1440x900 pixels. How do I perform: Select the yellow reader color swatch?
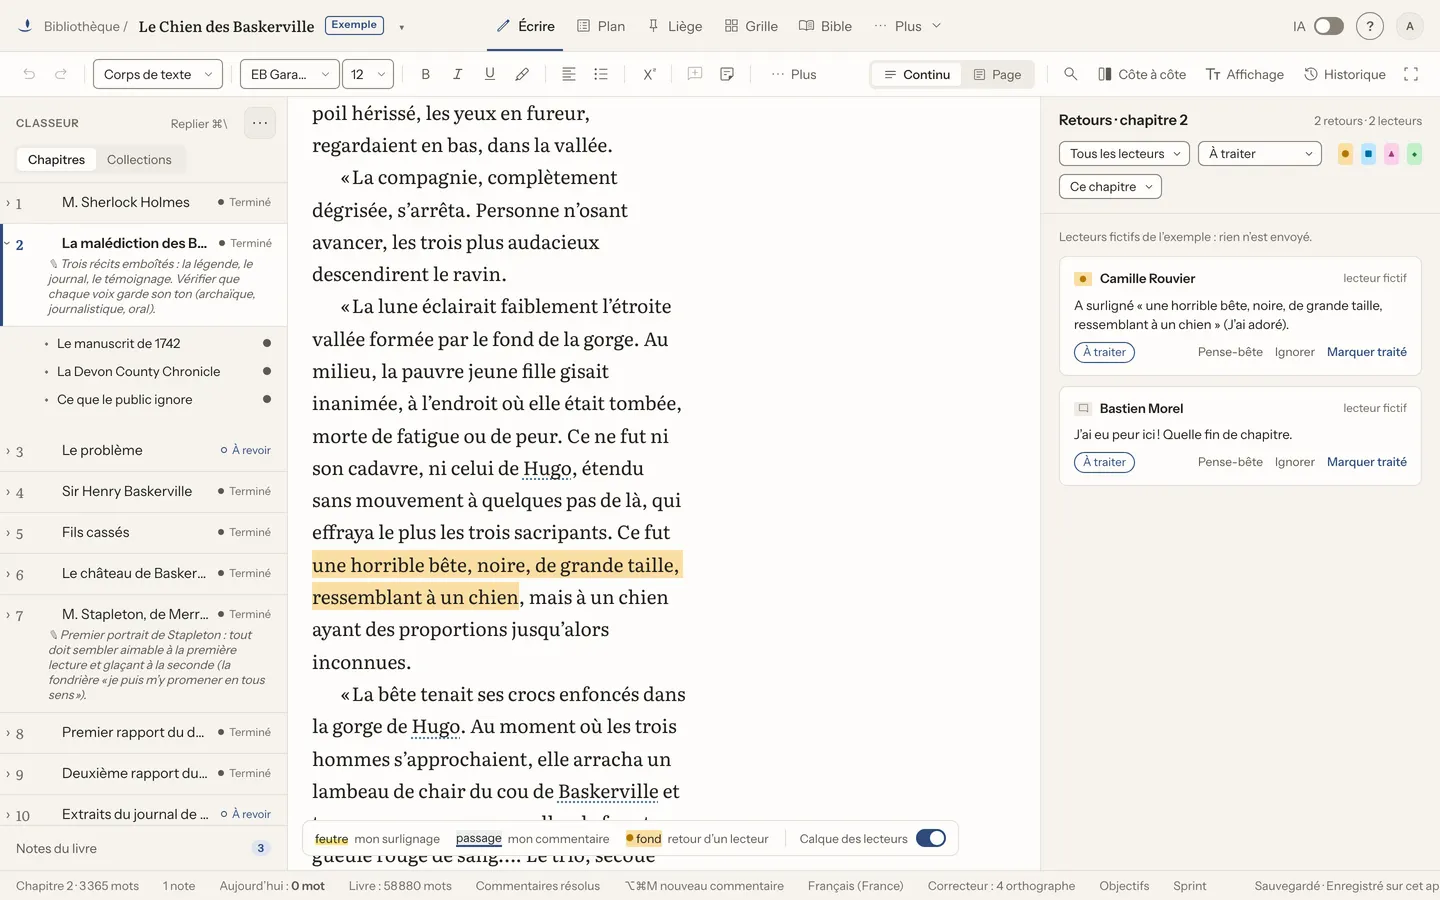pyautogui.click(x=1345, y=154)
